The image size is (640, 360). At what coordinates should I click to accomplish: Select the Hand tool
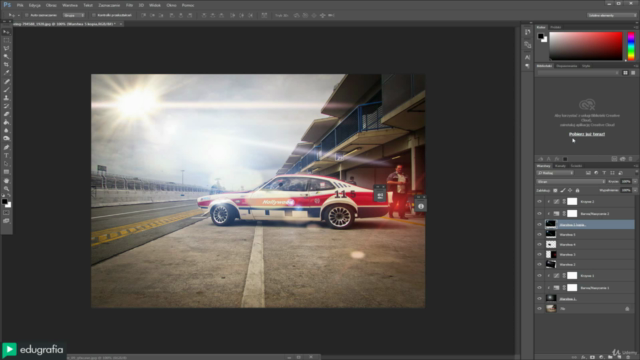tap(6, 180)
